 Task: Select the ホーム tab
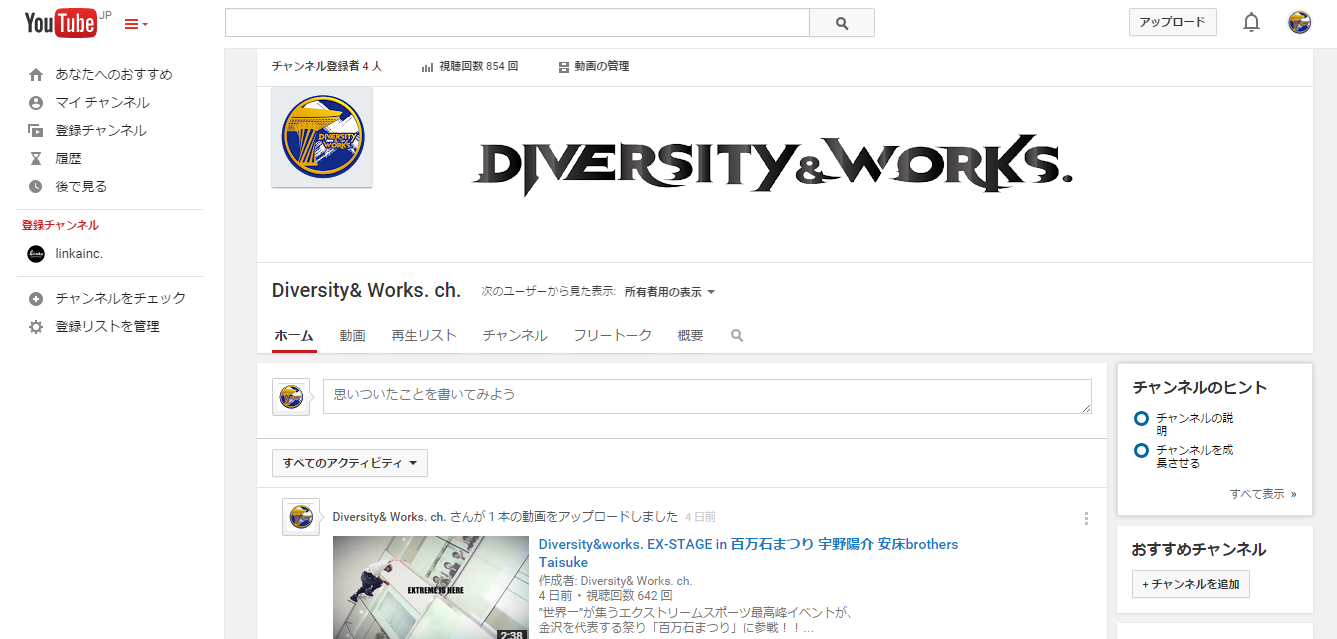294,336
